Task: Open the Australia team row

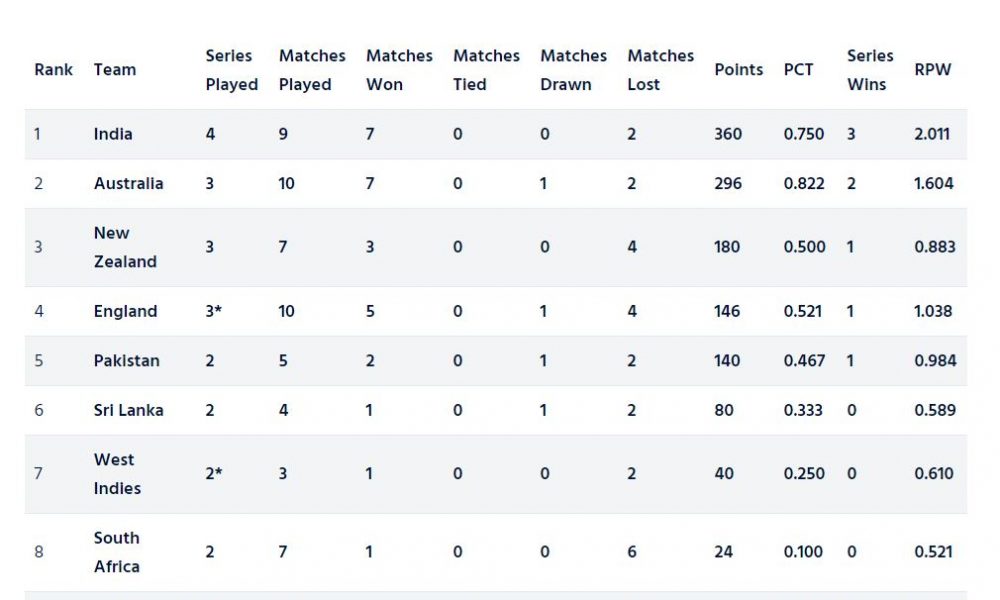Action: 496,184
